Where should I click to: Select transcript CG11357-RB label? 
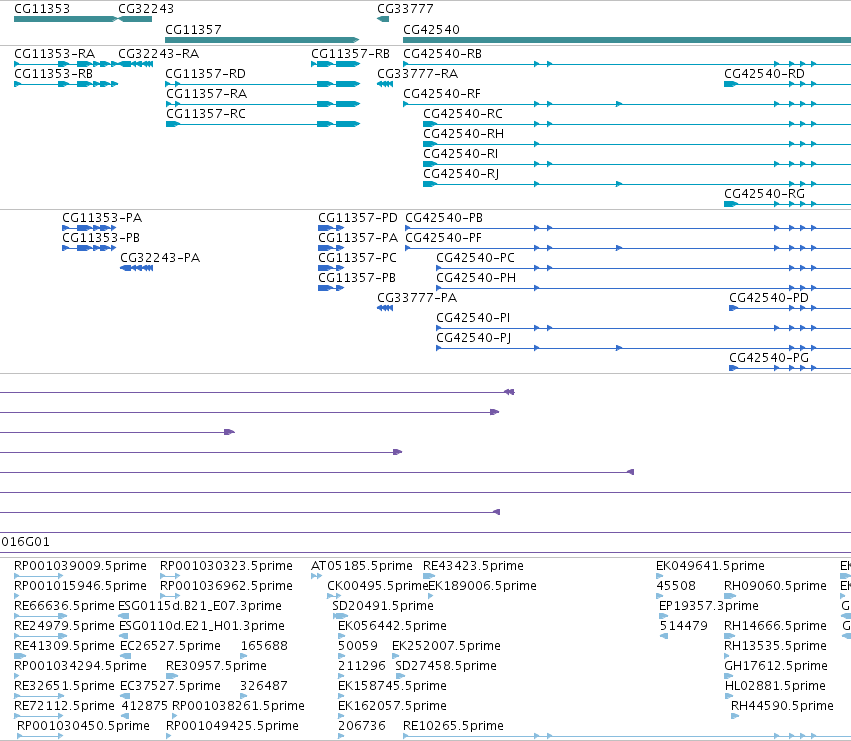[351, 54]
